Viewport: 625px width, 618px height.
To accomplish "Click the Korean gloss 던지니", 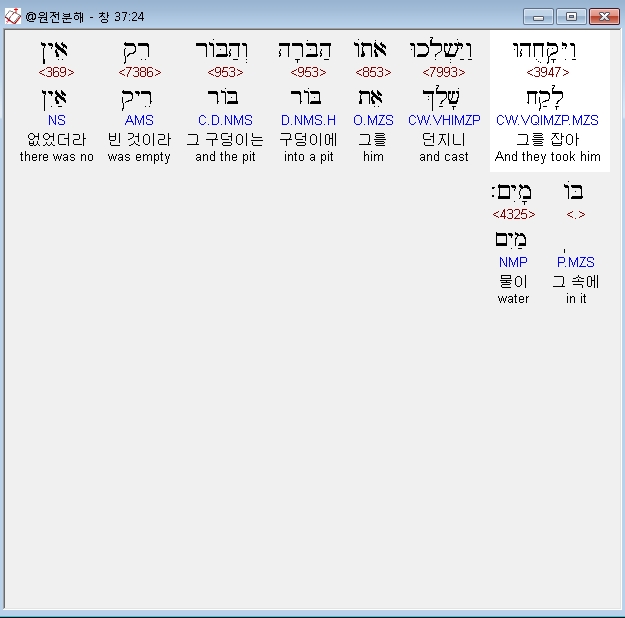I will pyautogui.click(x=444, y=139).
